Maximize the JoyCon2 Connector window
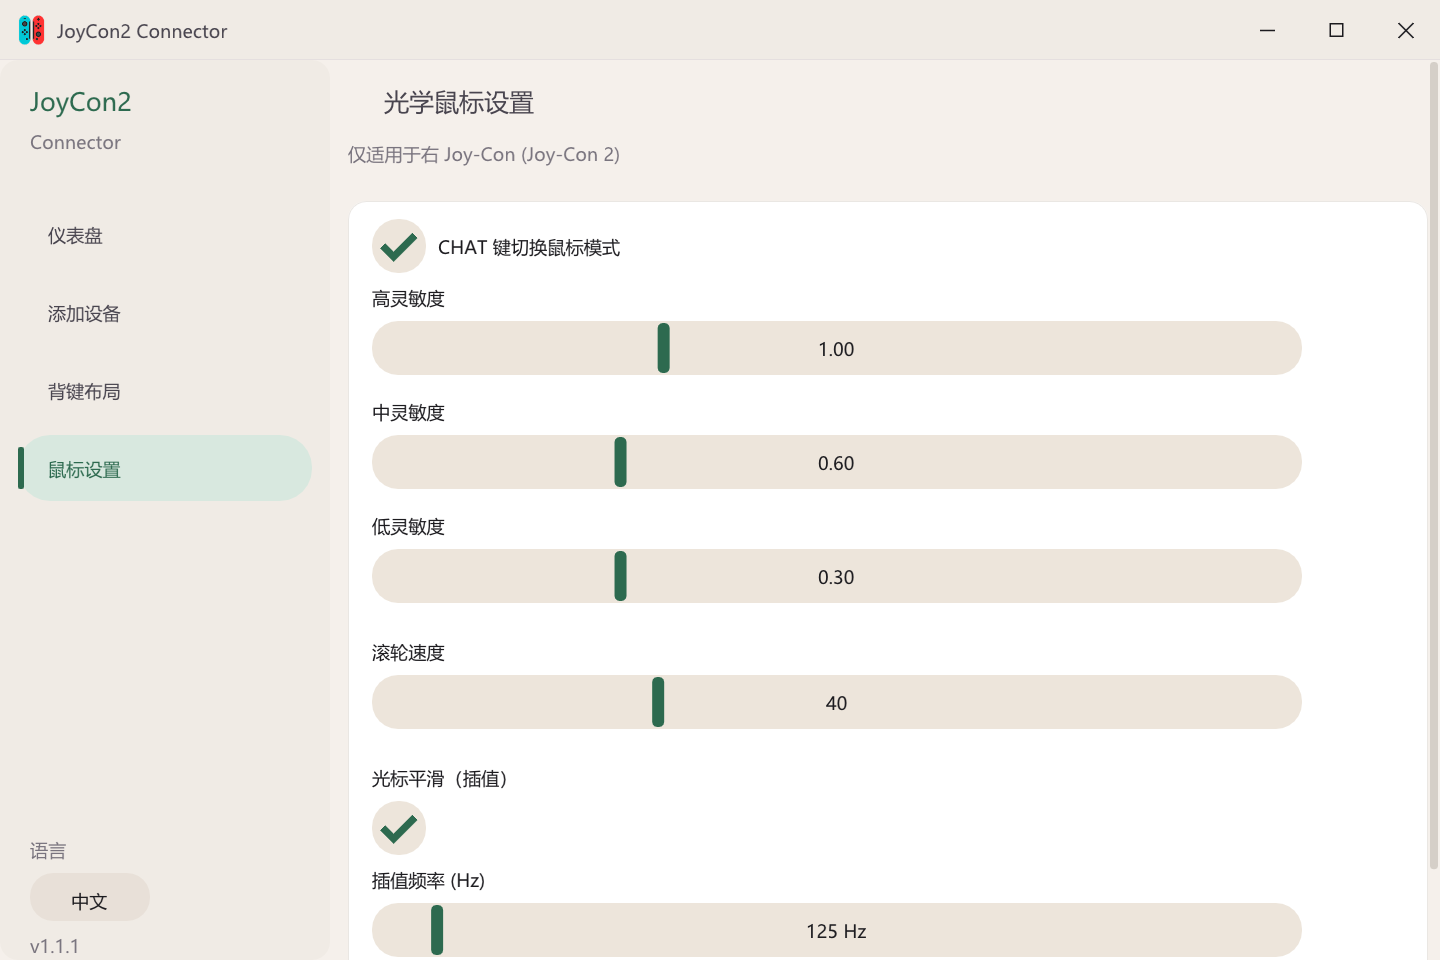This screenshot has height=960, width=1440. 1336,30
